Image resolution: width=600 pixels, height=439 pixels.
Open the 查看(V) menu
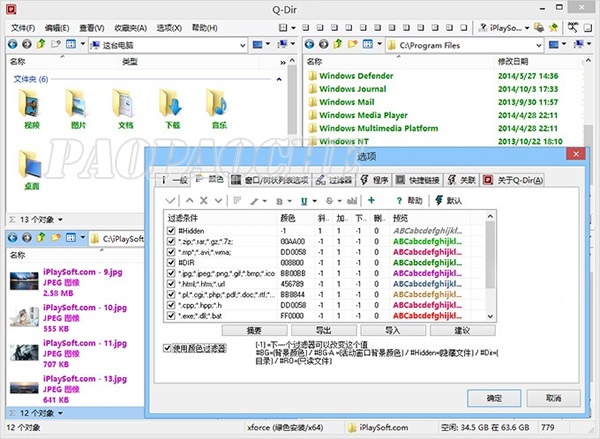click(x=91, y=28)
